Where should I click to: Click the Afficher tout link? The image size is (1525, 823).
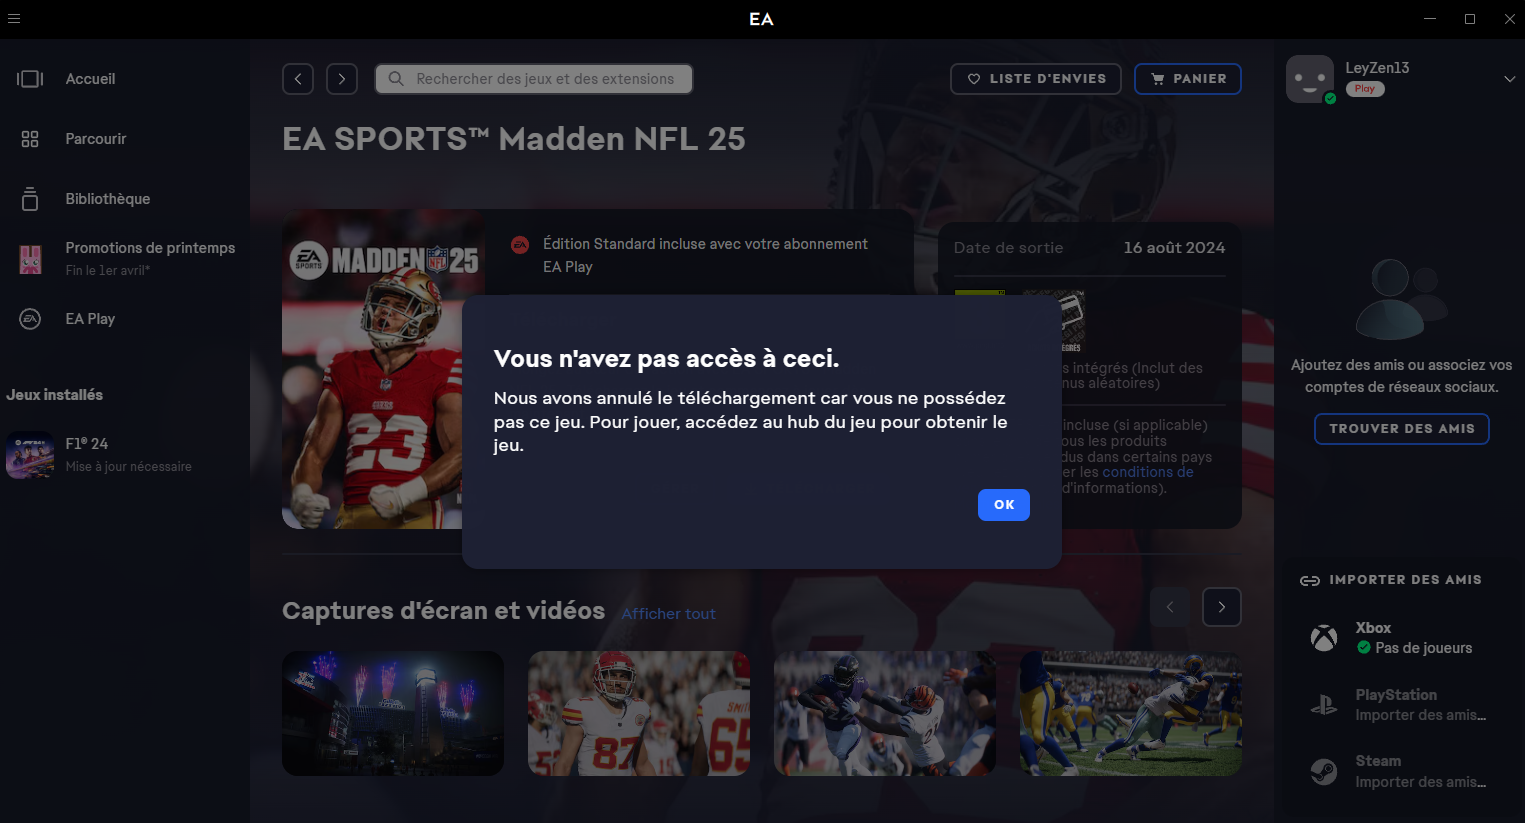pyautogui.click(x=669, y=614)
